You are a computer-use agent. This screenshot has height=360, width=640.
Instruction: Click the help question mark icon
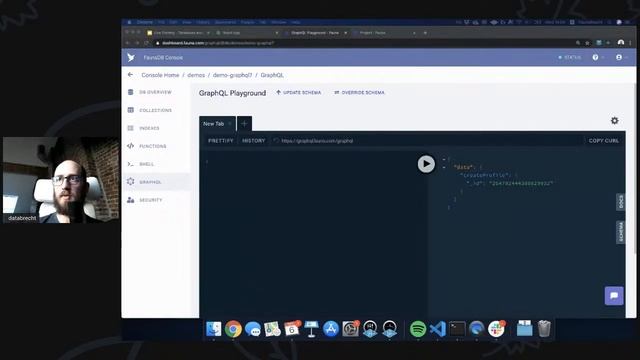pos(595,58)
